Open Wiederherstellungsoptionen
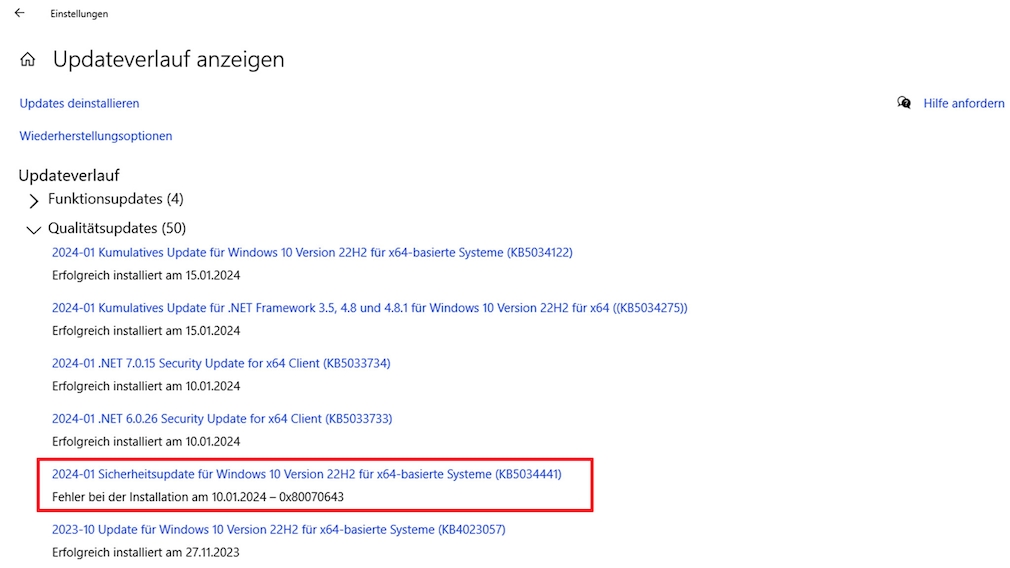Viewport: 1010px width, 568px height. [96, 136]
